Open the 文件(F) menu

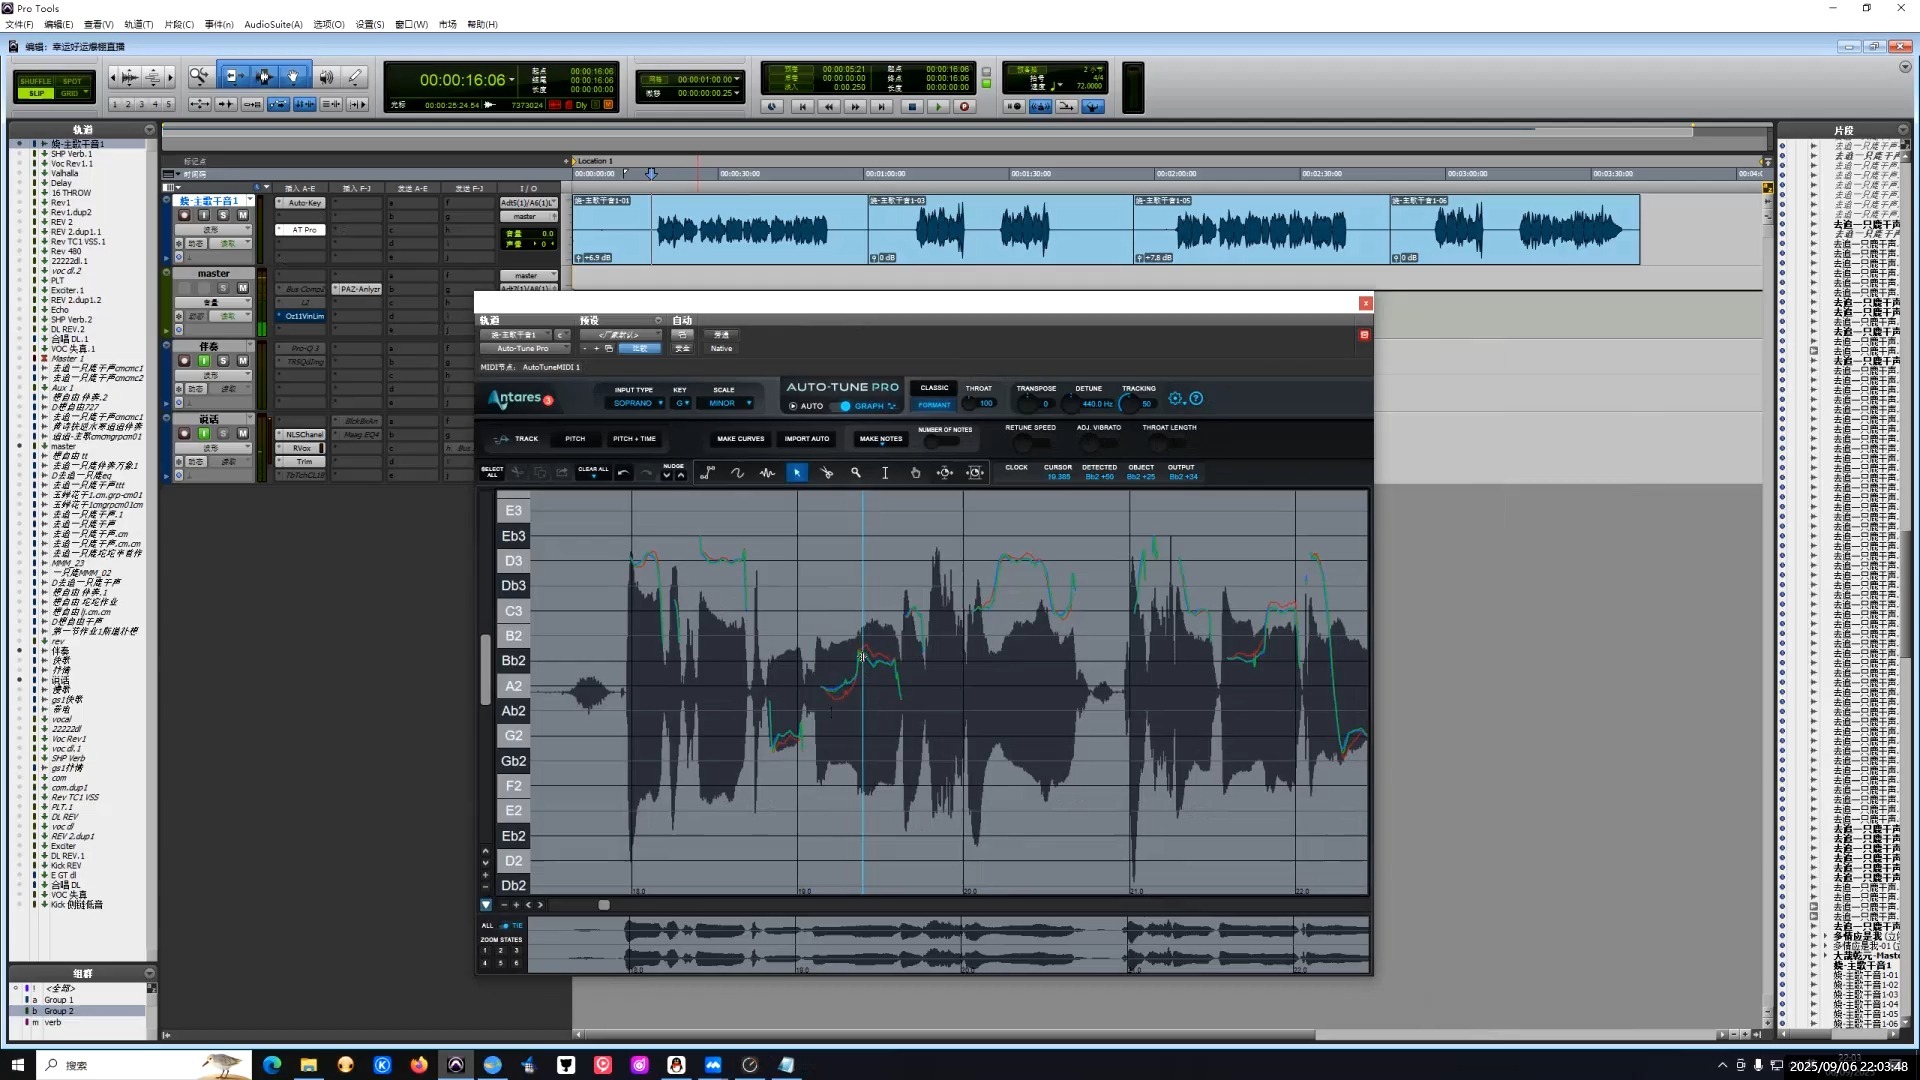19,24
